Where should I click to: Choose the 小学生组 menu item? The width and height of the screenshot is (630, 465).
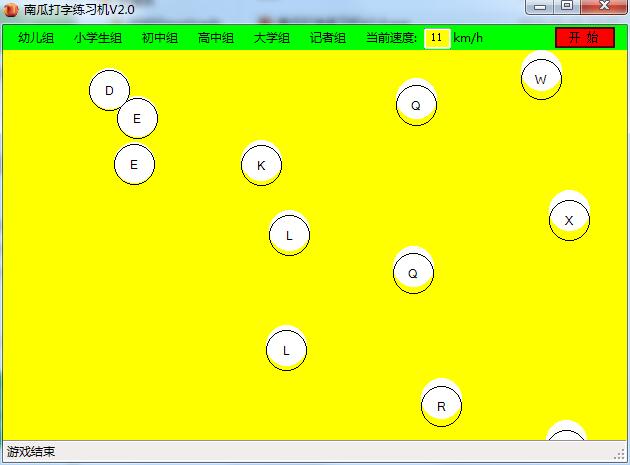tap(98, 38)
